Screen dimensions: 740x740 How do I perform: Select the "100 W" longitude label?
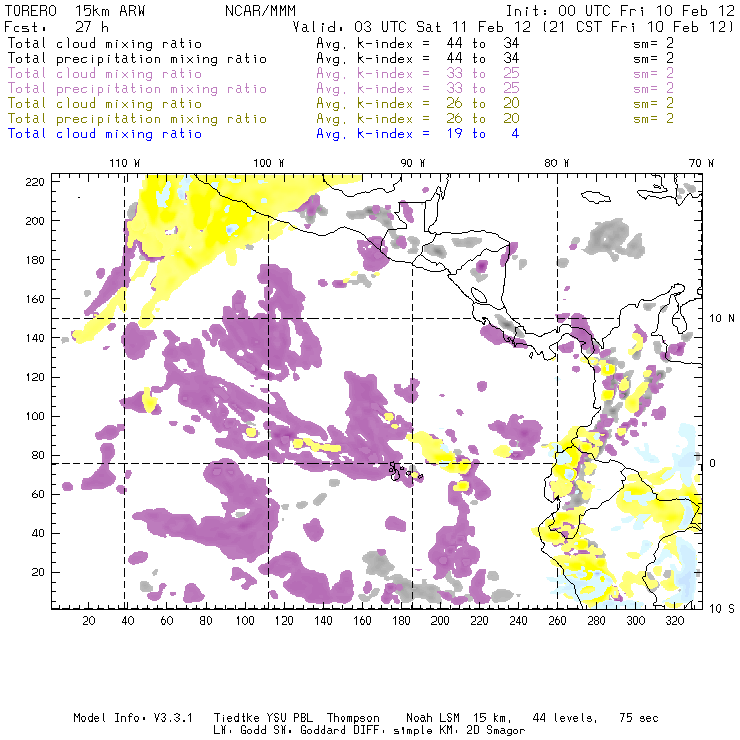(x=269, y=163)
